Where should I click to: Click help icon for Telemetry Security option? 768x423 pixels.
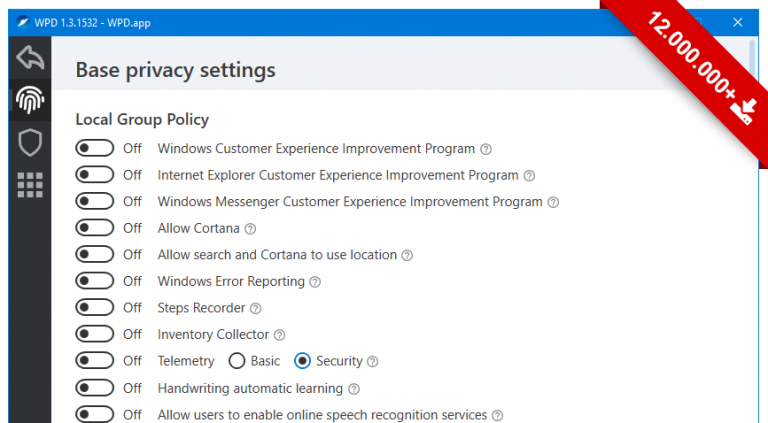click(x=373, y=362)
